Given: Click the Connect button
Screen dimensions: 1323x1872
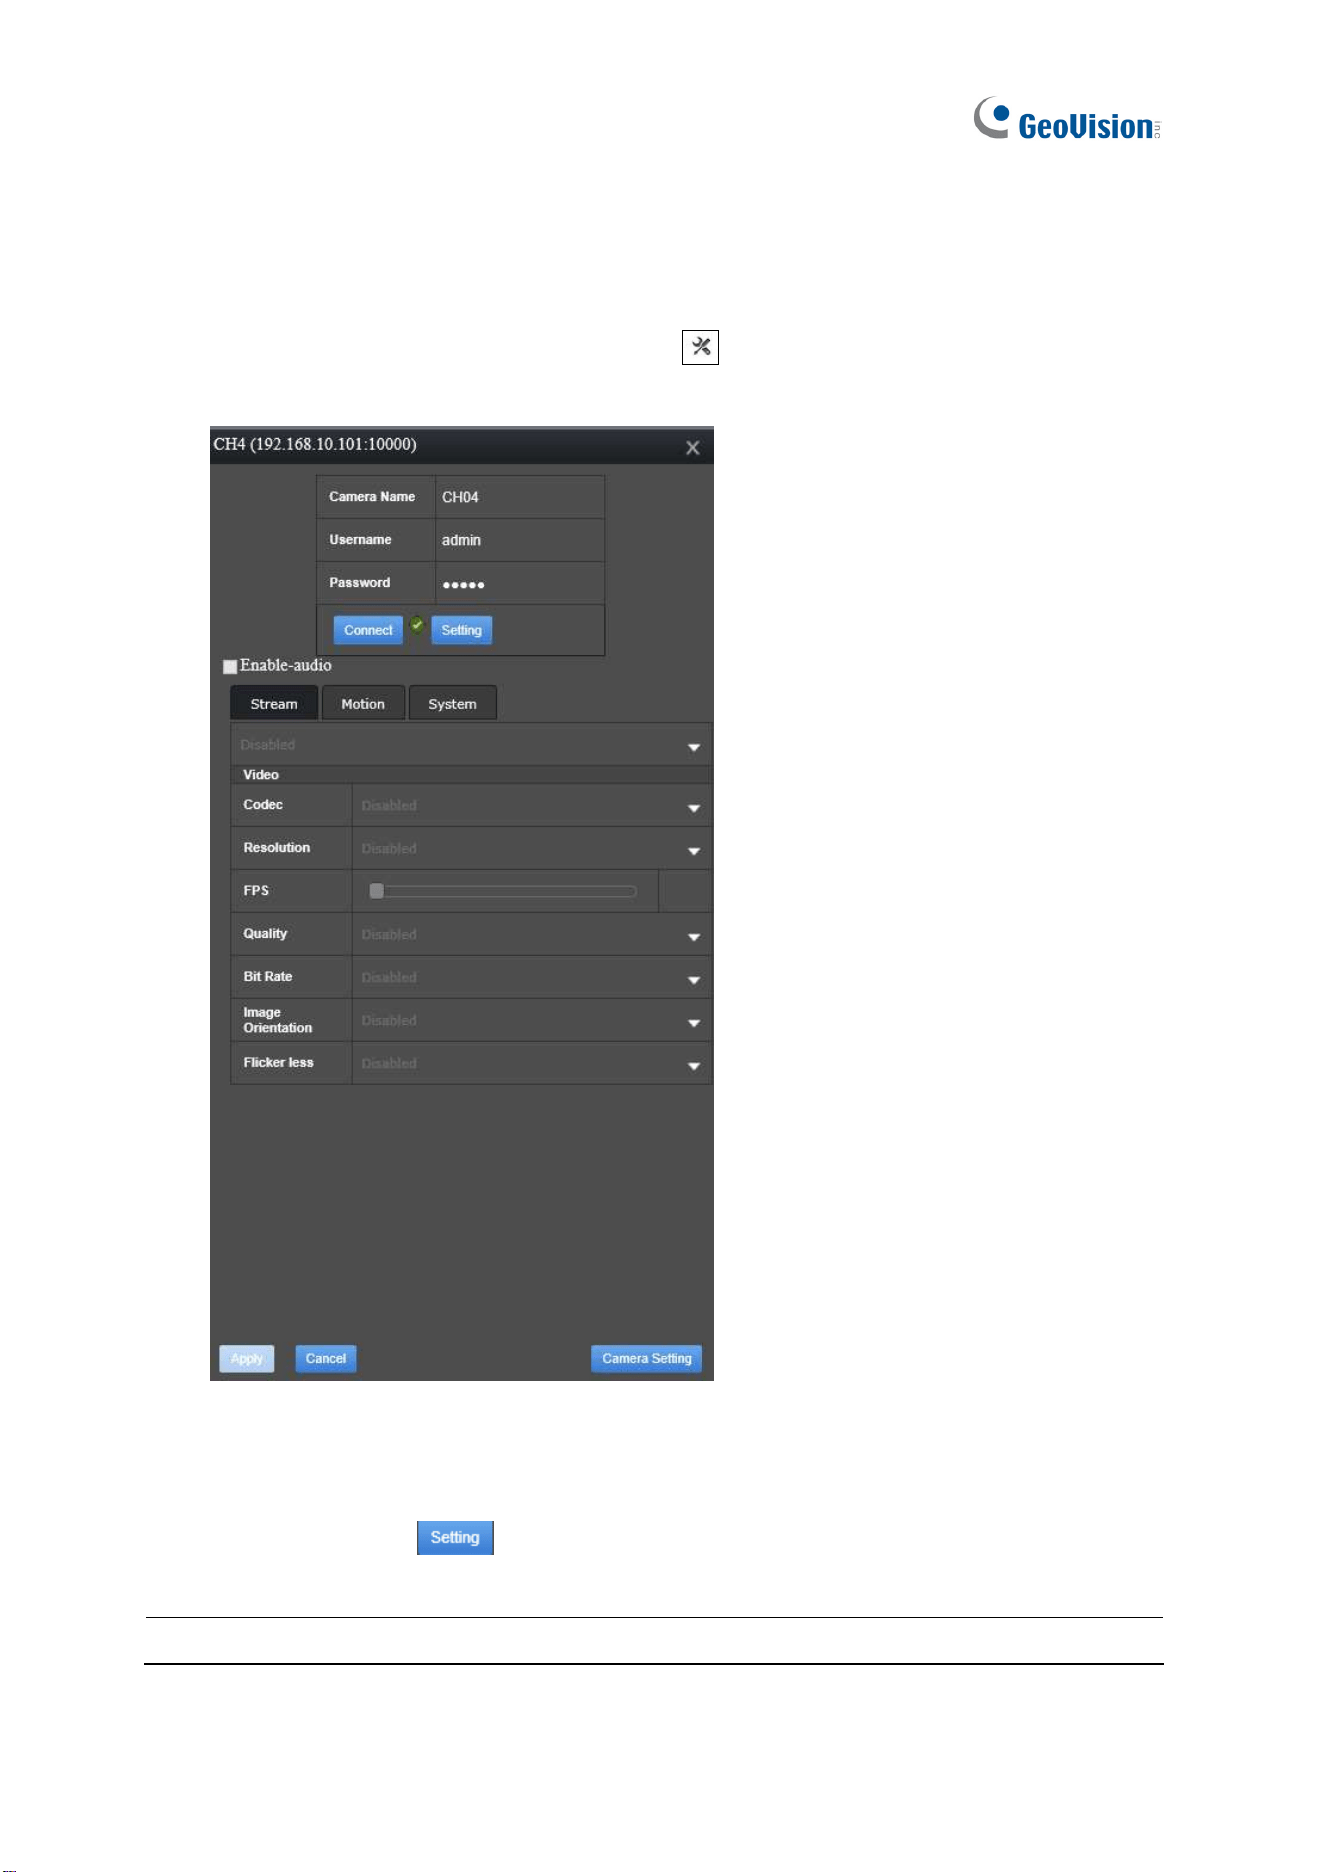Looking at the screenshot, I should (x=368, y=630).
